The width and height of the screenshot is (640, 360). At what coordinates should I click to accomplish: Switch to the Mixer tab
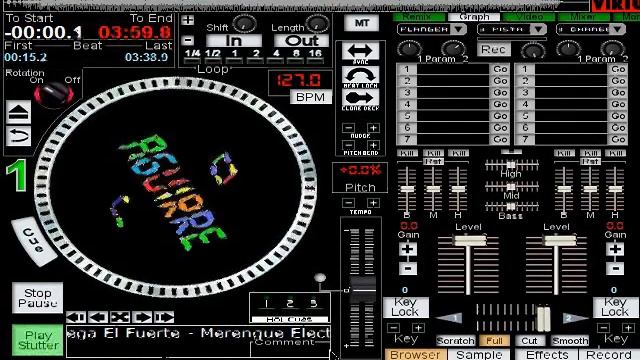(584, 17)
